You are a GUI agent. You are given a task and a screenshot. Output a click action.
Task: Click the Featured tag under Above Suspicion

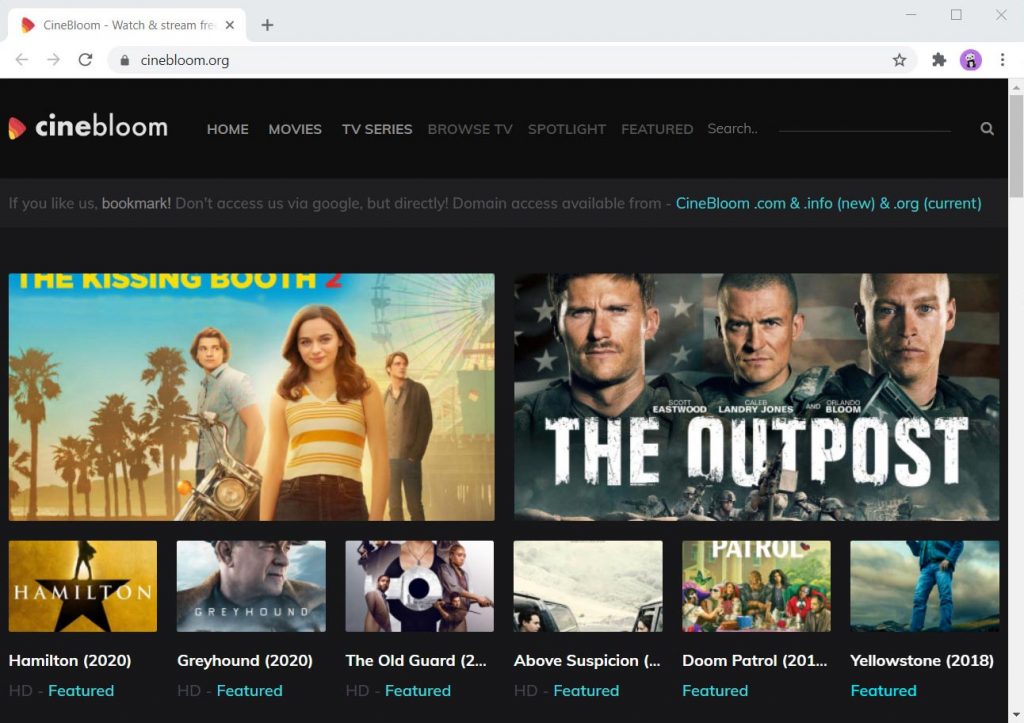(x=586, y=690)
